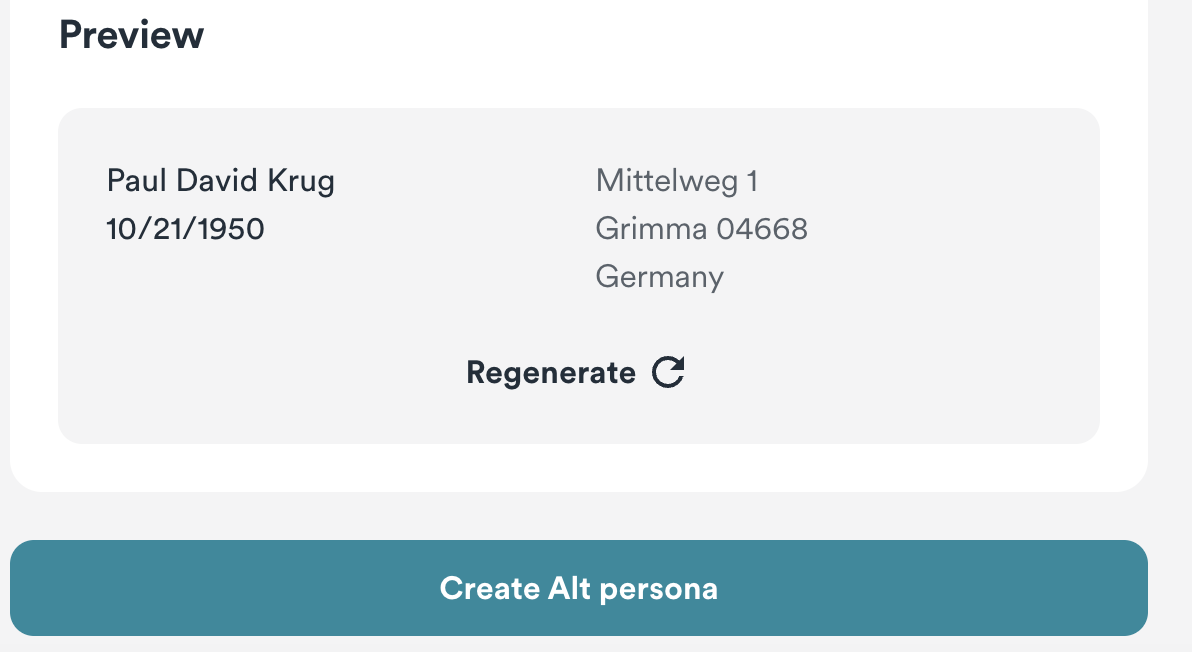Activate the teal Create Alt persona bar

click(x=578, y=589)
